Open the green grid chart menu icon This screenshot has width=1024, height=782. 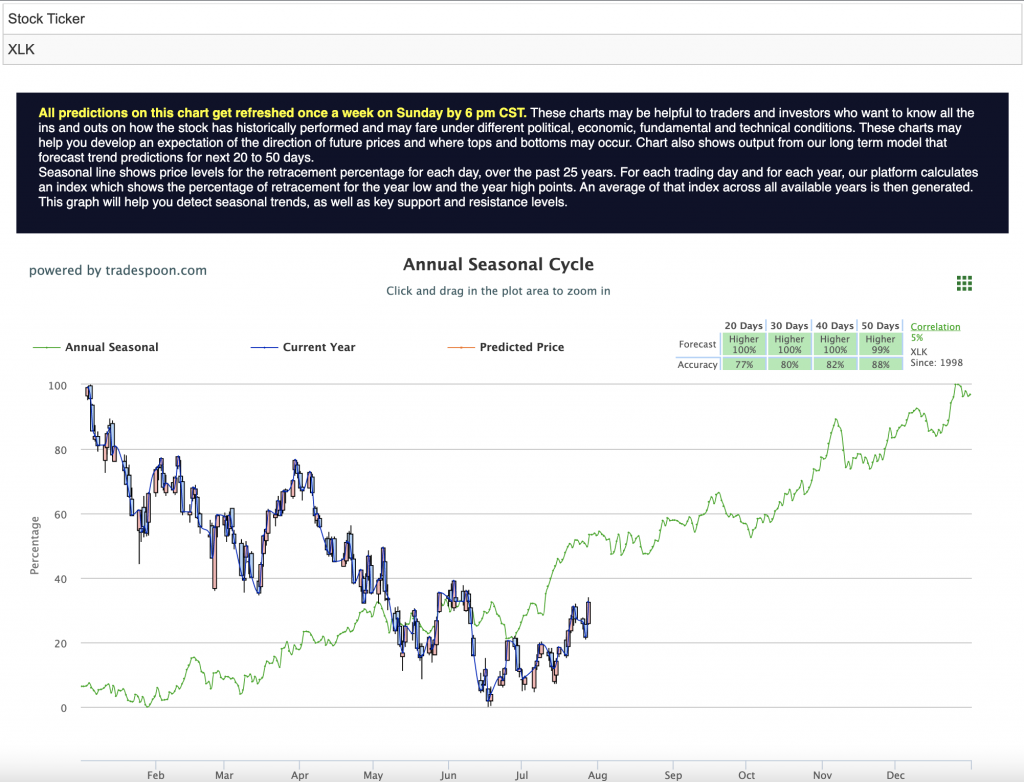964,283
